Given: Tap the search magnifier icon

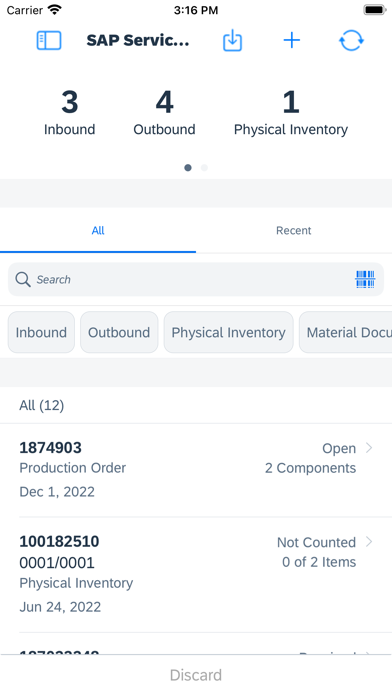Looking at the screenshot, I should [x=23, y=279].
